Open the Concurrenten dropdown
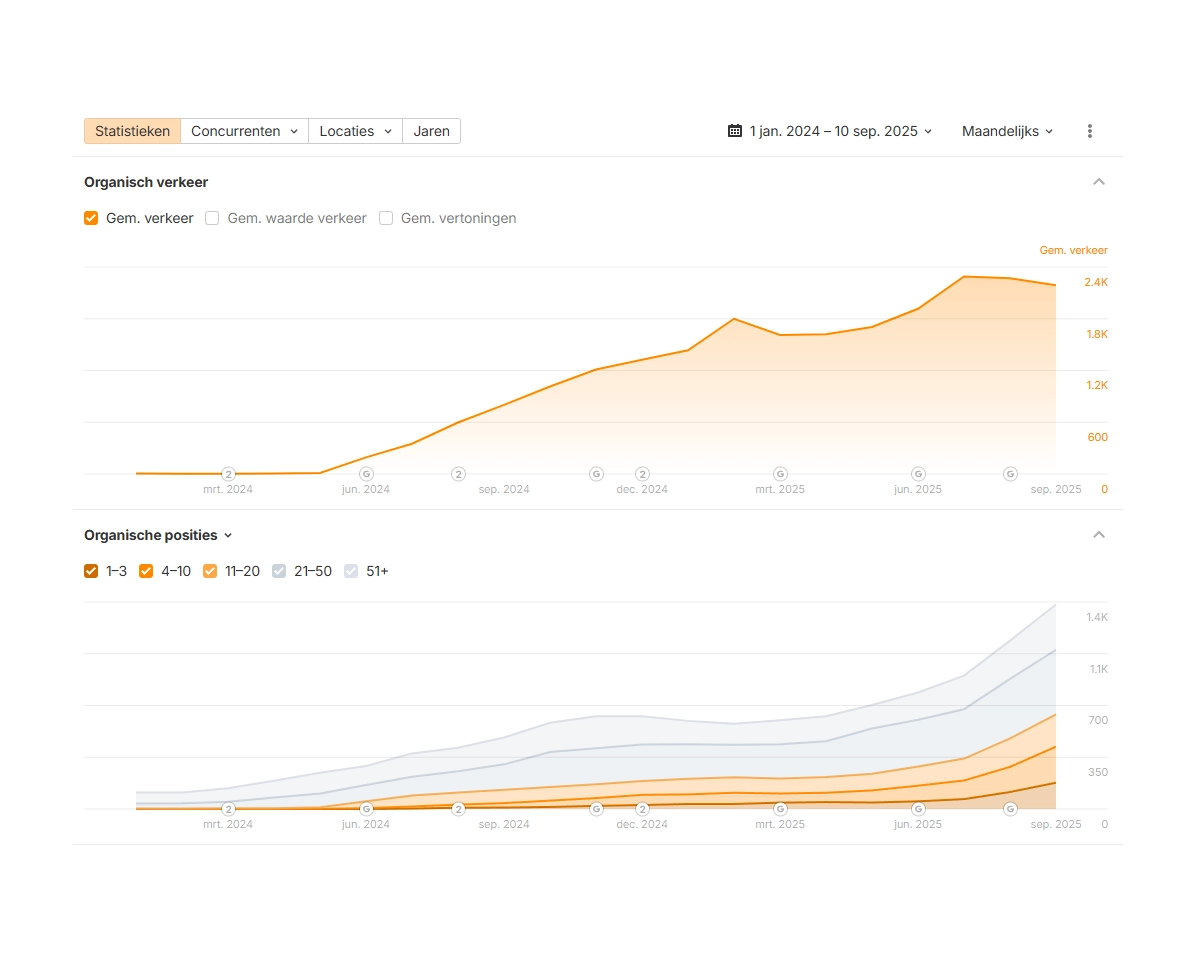Screen dimensions: 1197x953 (x=244, y=131)
